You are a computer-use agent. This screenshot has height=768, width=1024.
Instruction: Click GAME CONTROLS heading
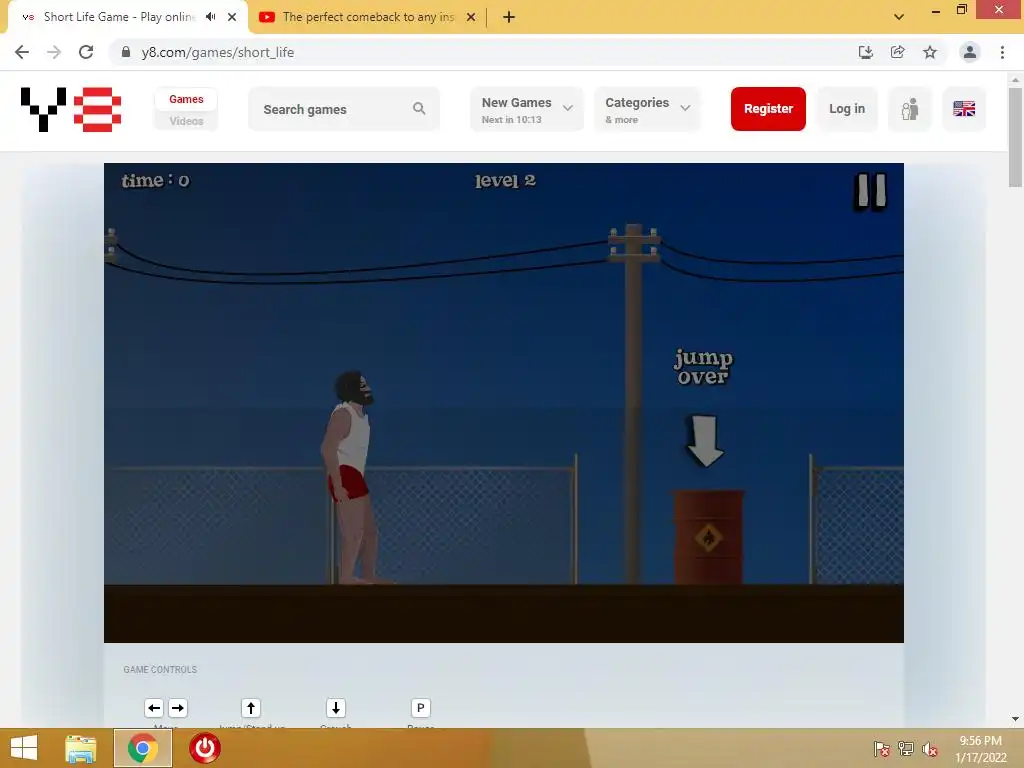click(160, 669)
